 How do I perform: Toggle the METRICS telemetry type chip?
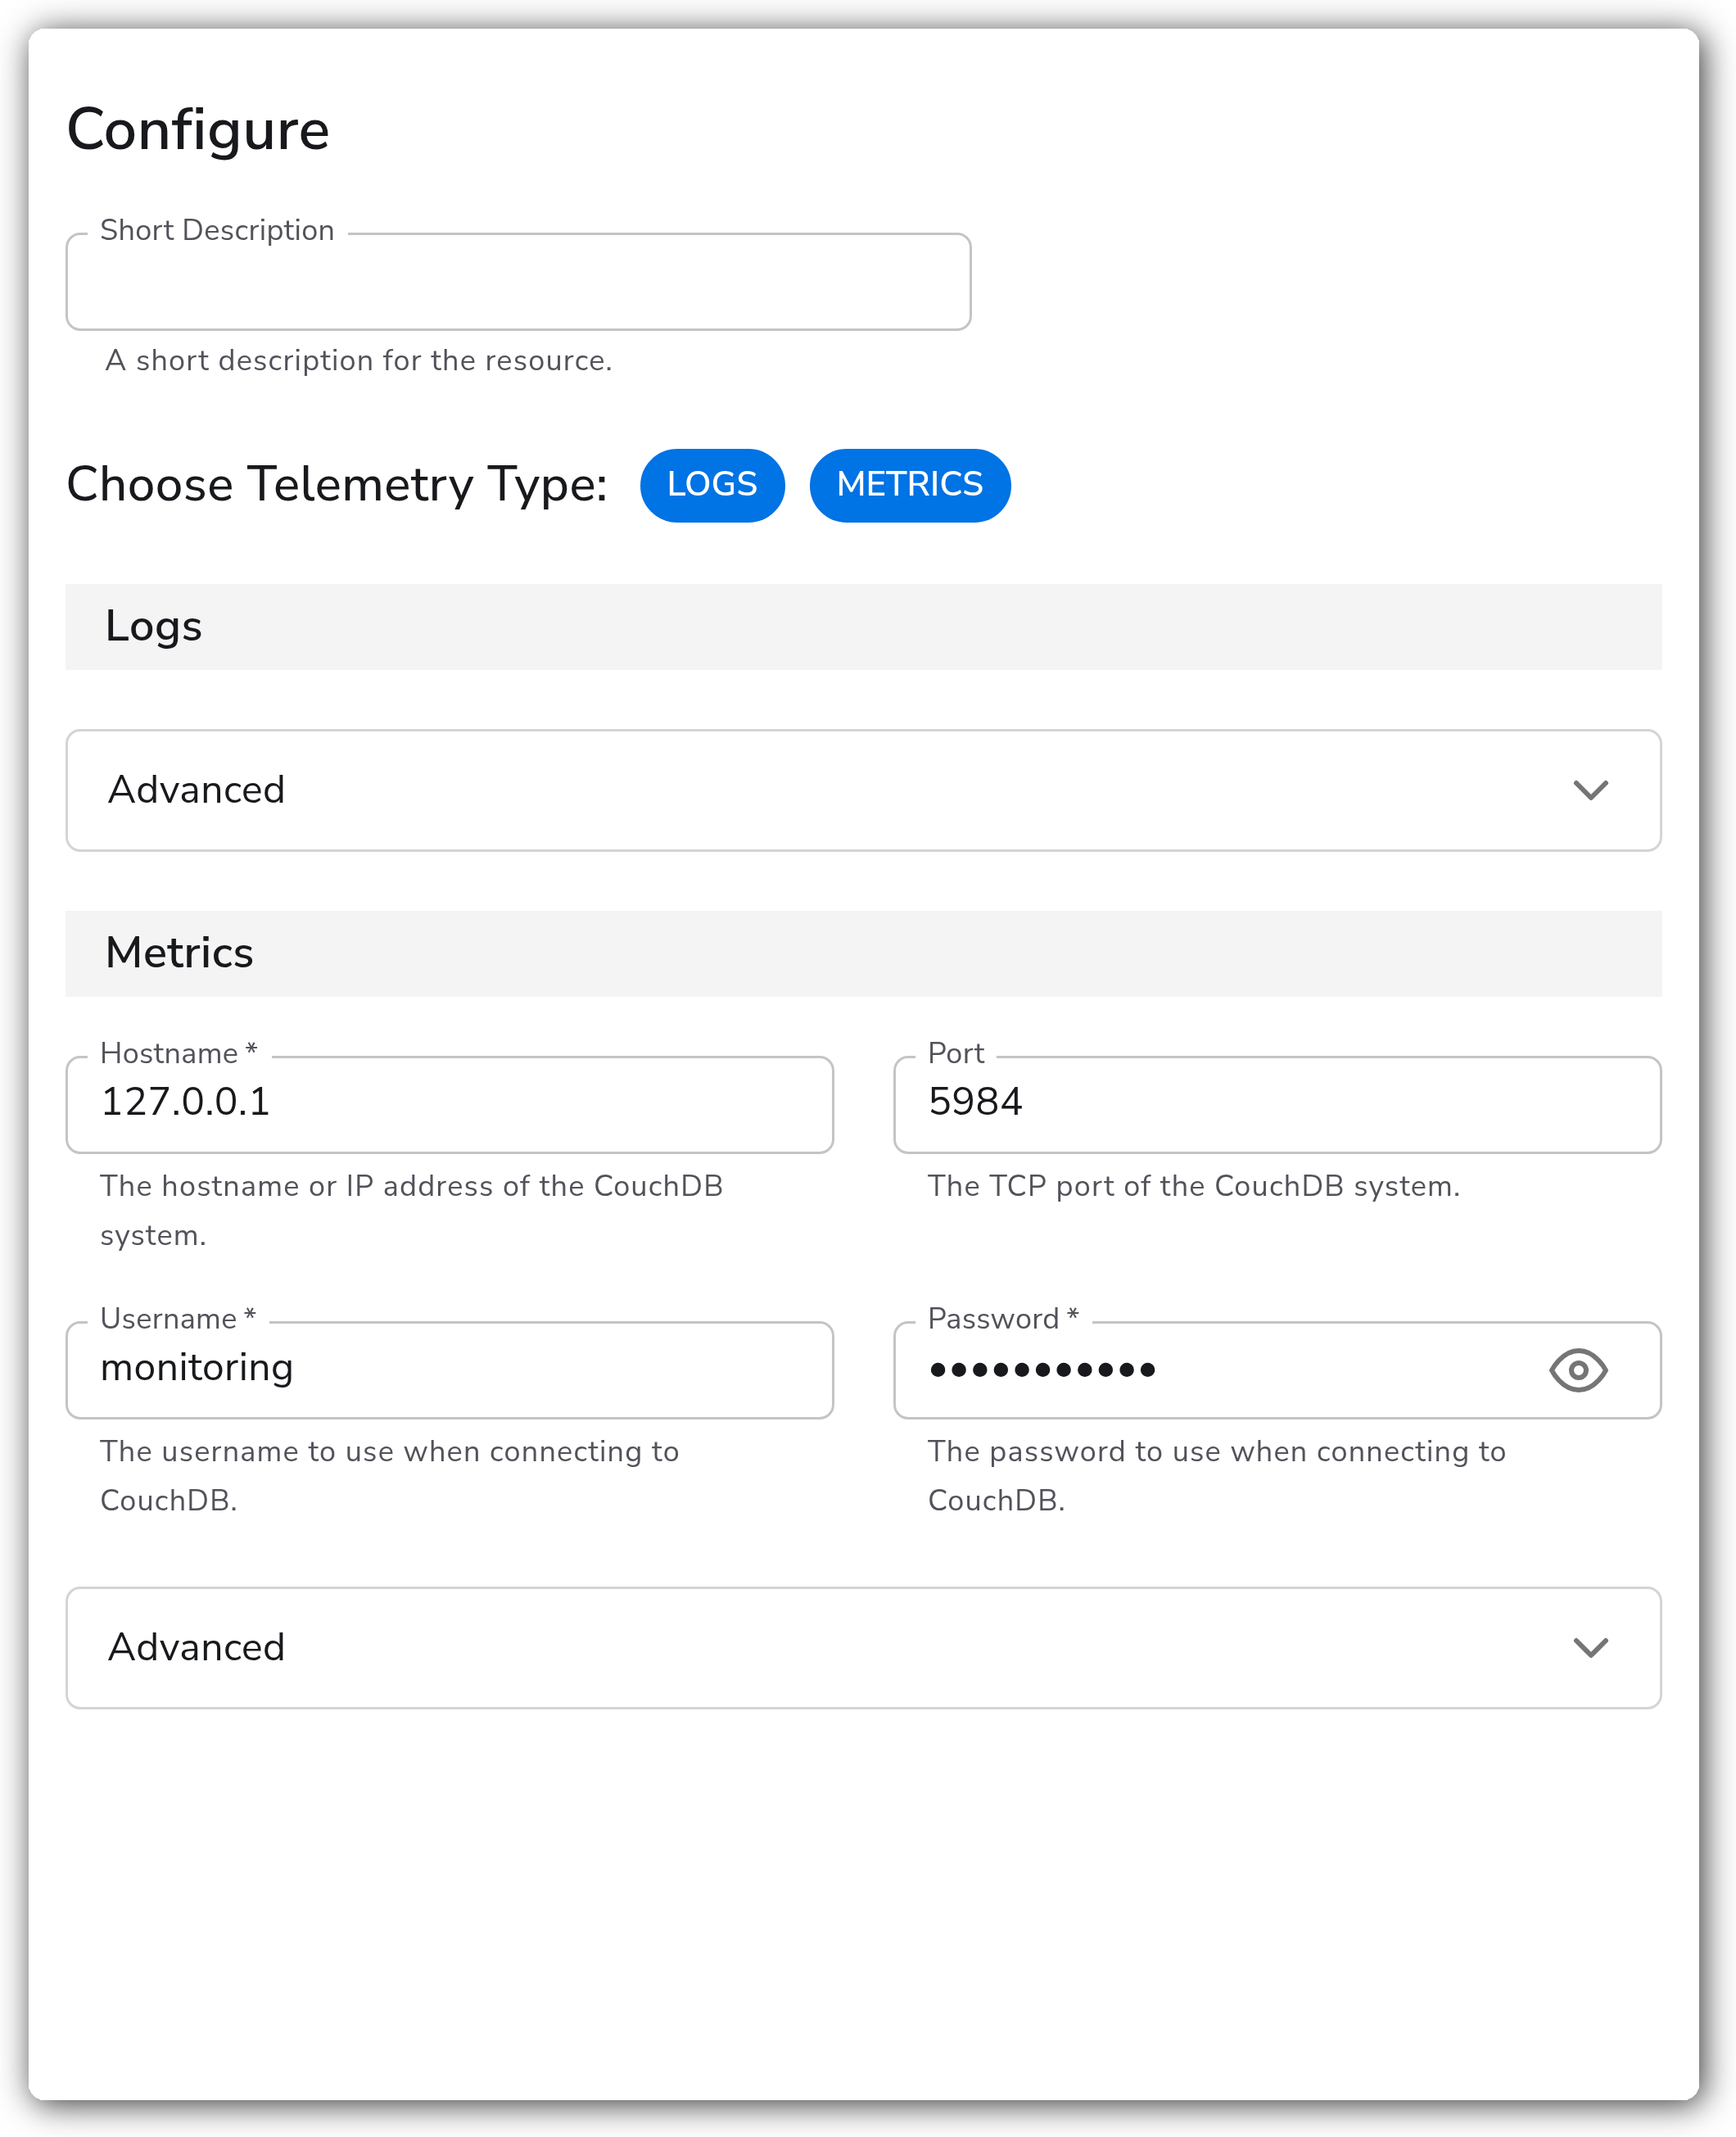[909, 485]
